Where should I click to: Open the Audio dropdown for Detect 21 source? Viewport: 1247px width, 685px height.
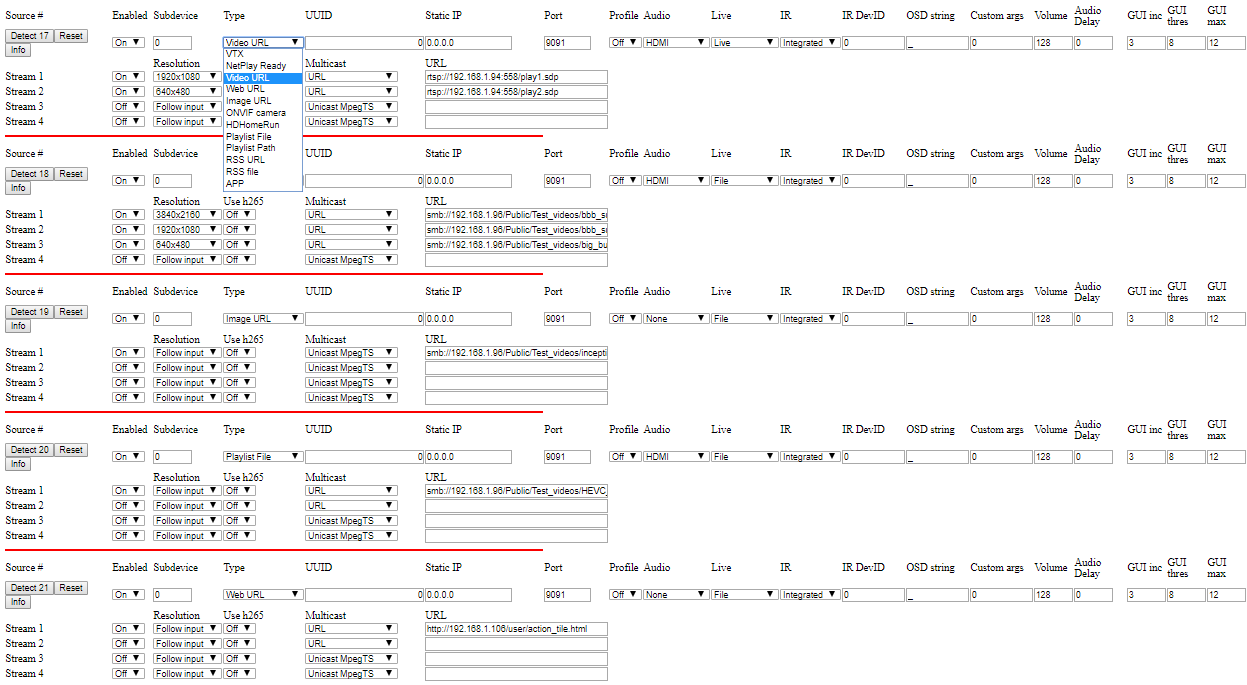tap(675, 595)
